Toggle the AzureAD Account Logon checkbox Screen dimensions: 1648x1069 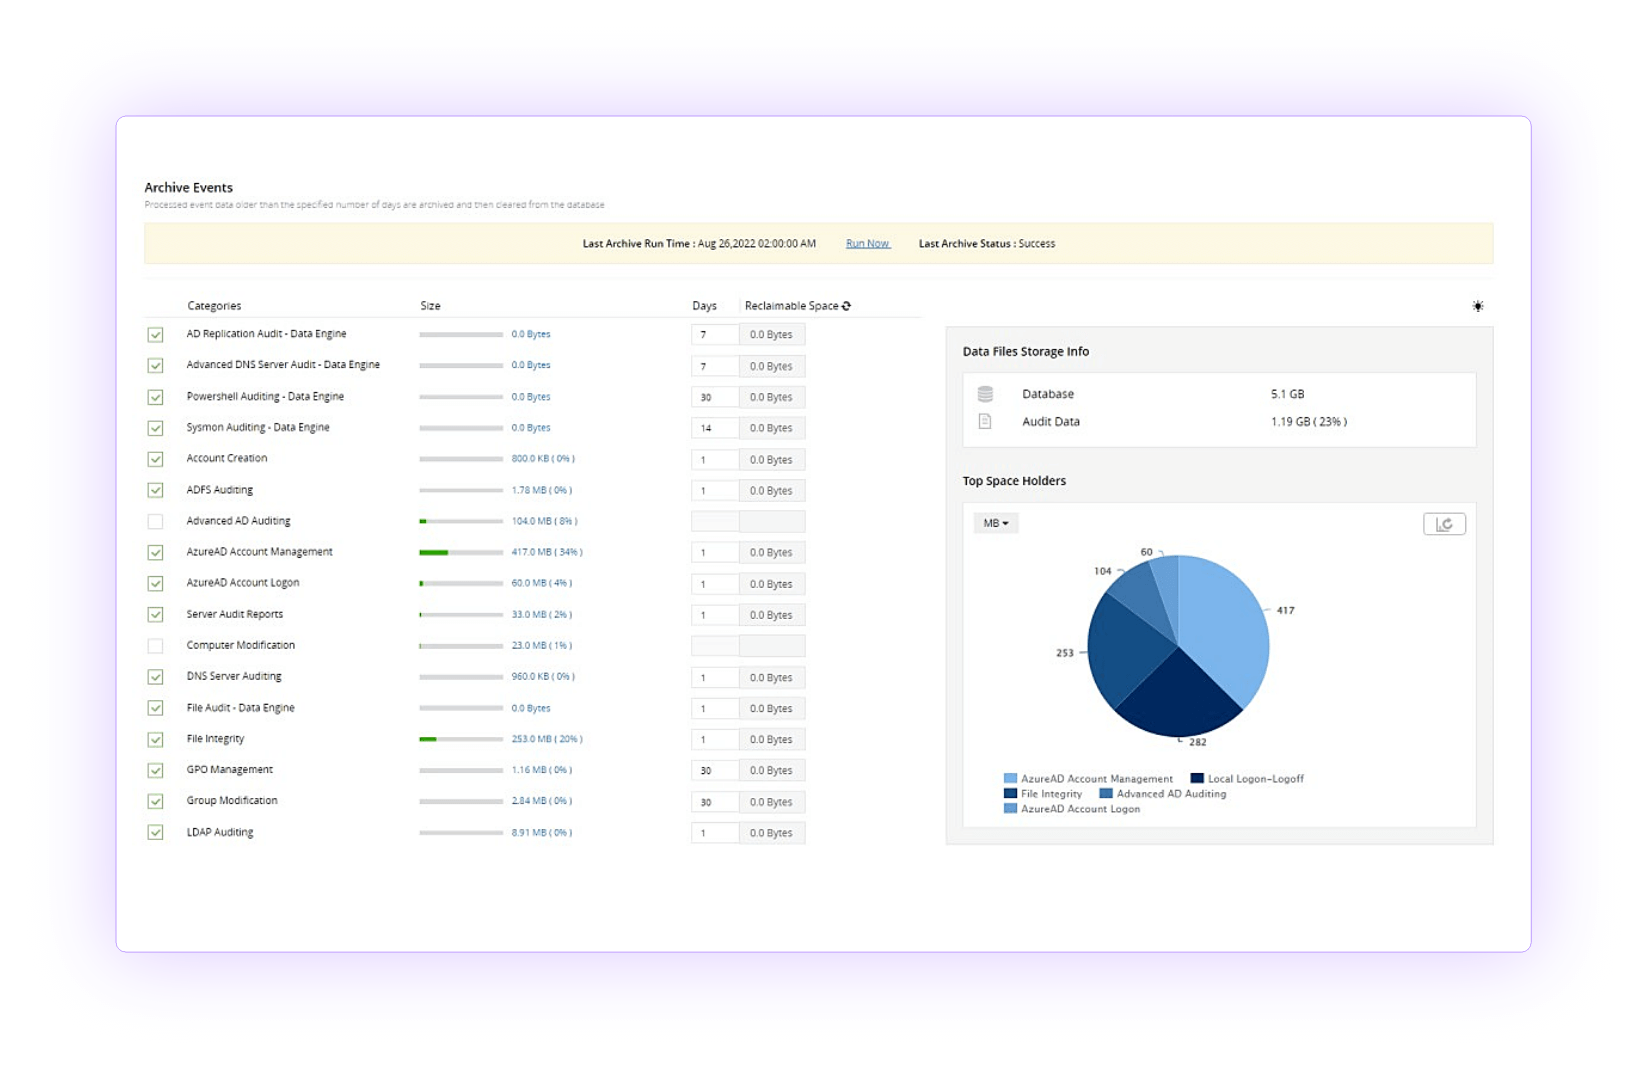point(155,583)
